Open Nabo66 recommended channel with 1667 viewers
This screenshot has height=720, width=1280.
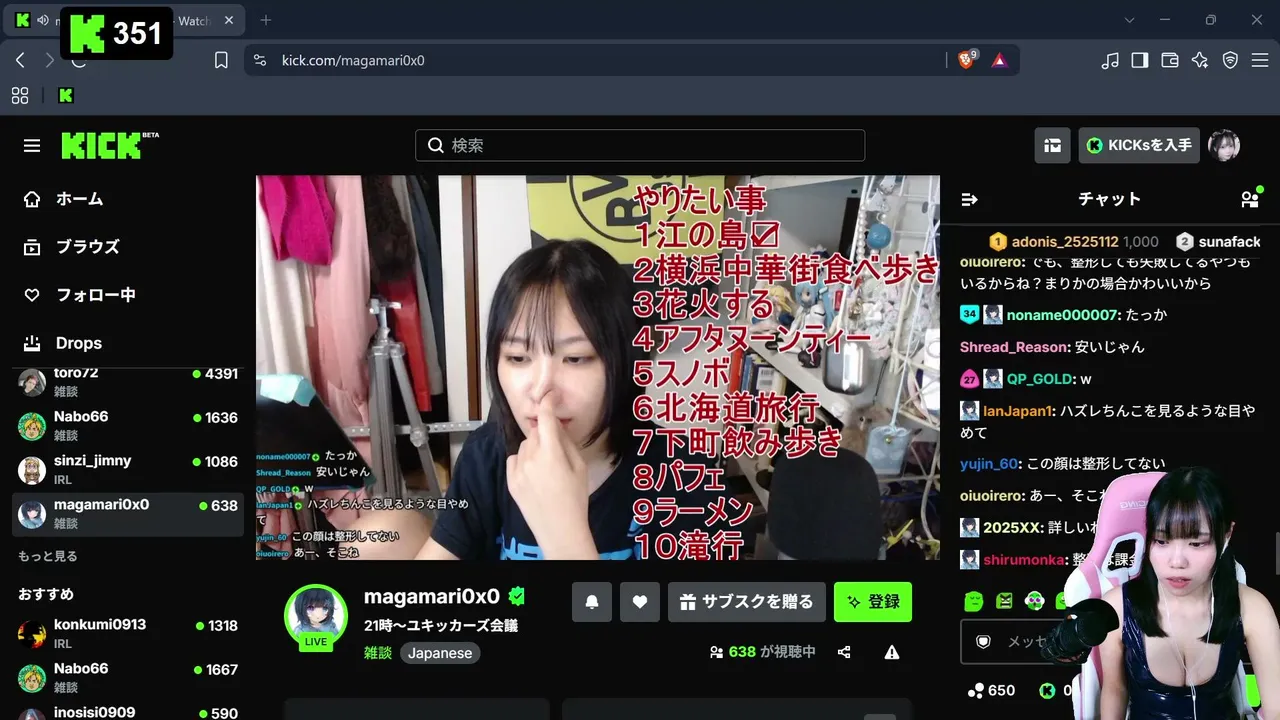pos(128,677)
